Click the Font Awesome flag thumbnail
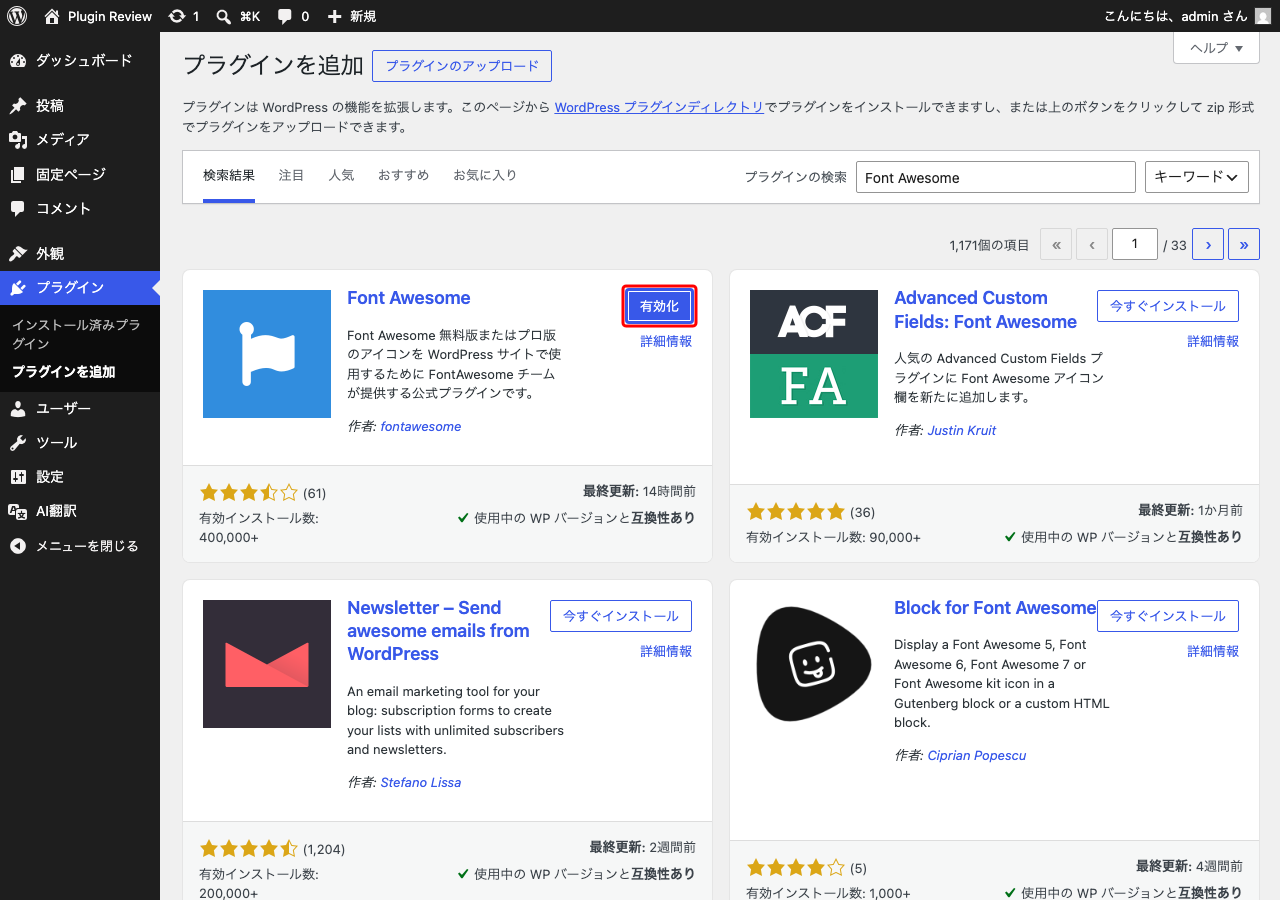The image size is (1280, 900). point(267,354)
